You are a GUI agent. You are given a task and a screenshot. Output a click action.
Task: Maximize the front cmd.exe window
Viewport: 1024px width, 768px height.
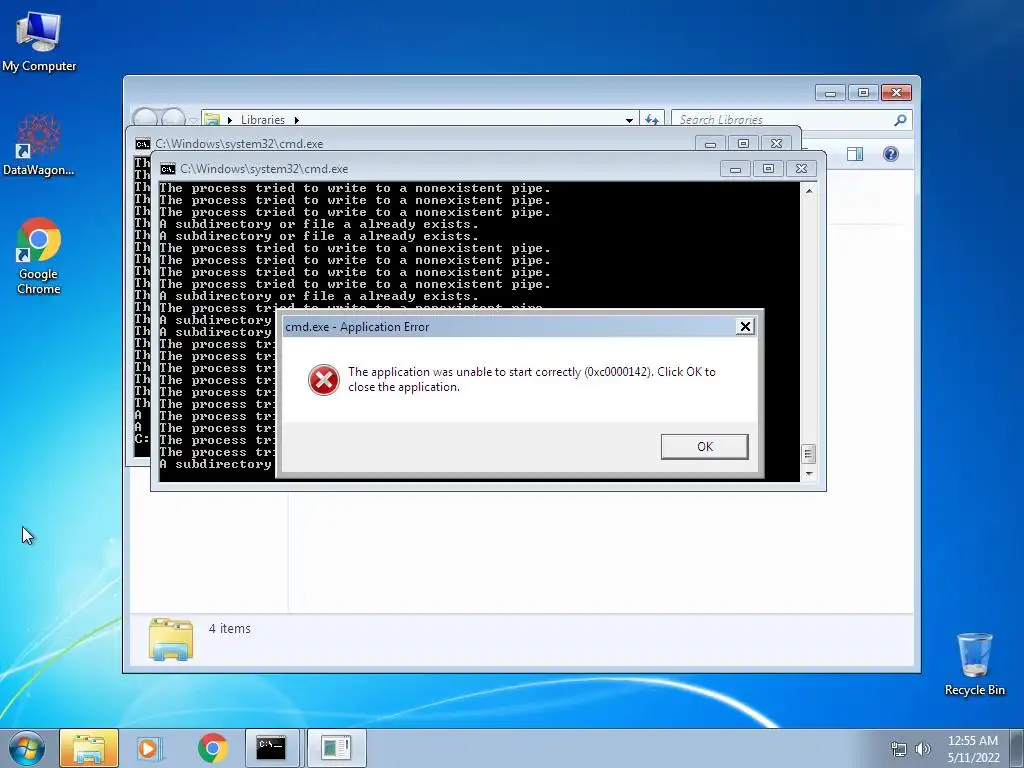pos(768,169)
